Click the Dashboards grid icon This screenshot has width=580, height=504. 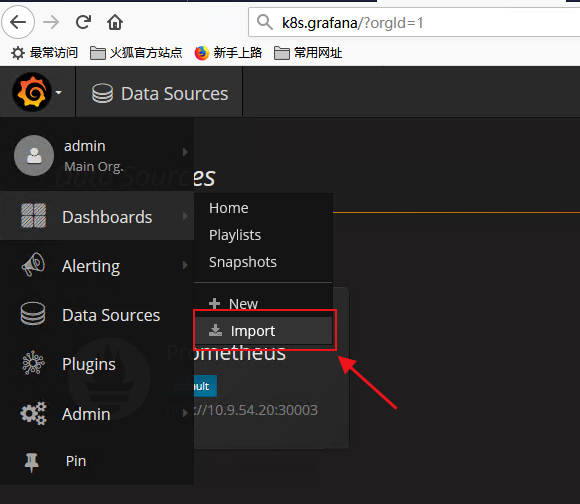pyautogui.click(x=34, y=216)
